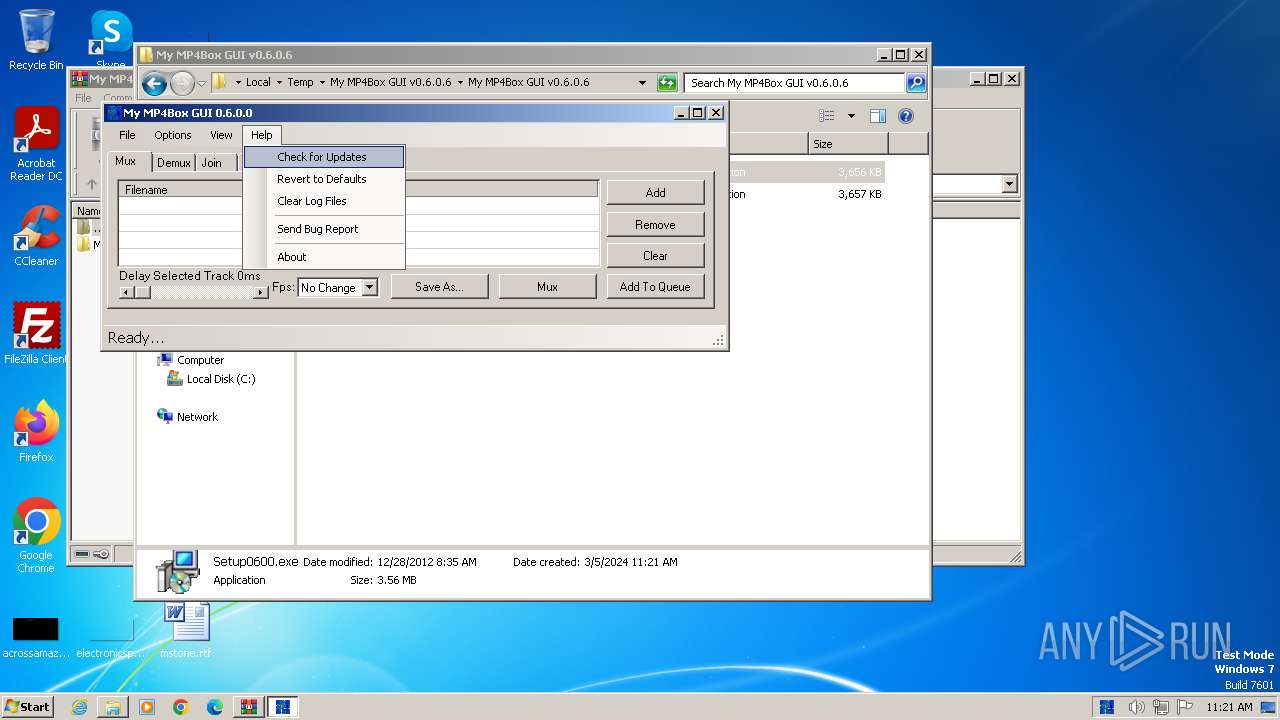Expand Local breadcrumb arrow in address bar
The image size is (1280, 720).
tap(279, 83)
